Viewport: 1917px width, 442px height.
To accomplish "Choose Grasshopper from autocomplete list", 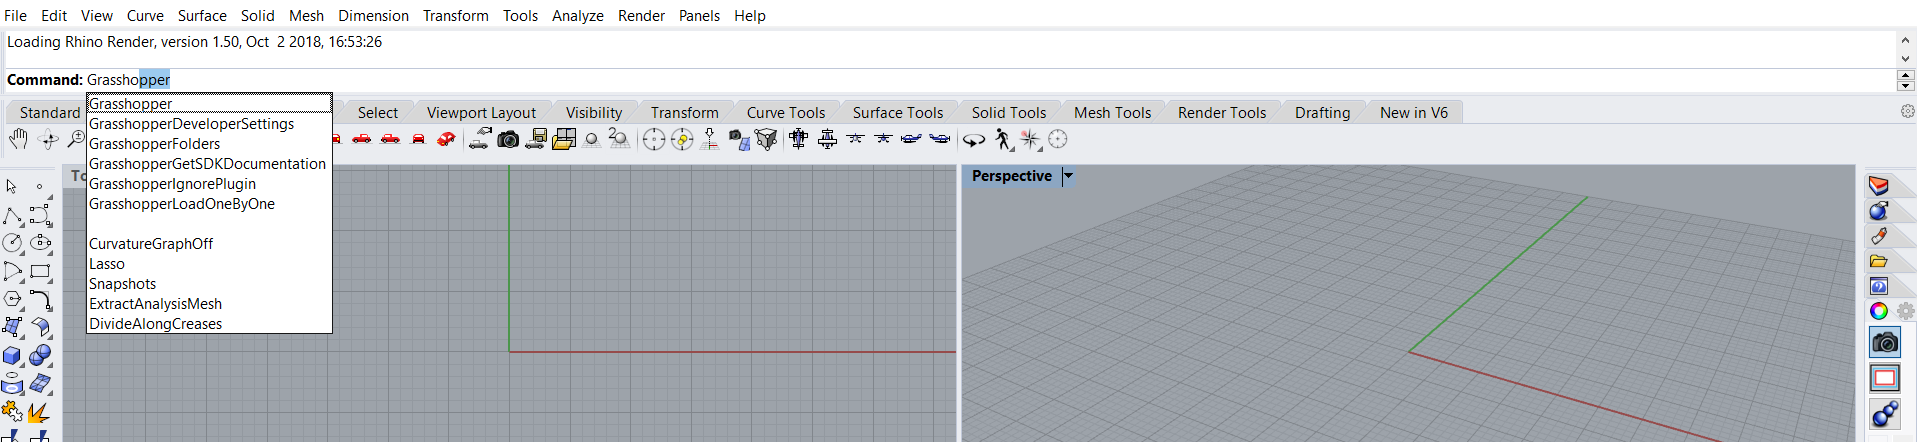I will [209, 103].
